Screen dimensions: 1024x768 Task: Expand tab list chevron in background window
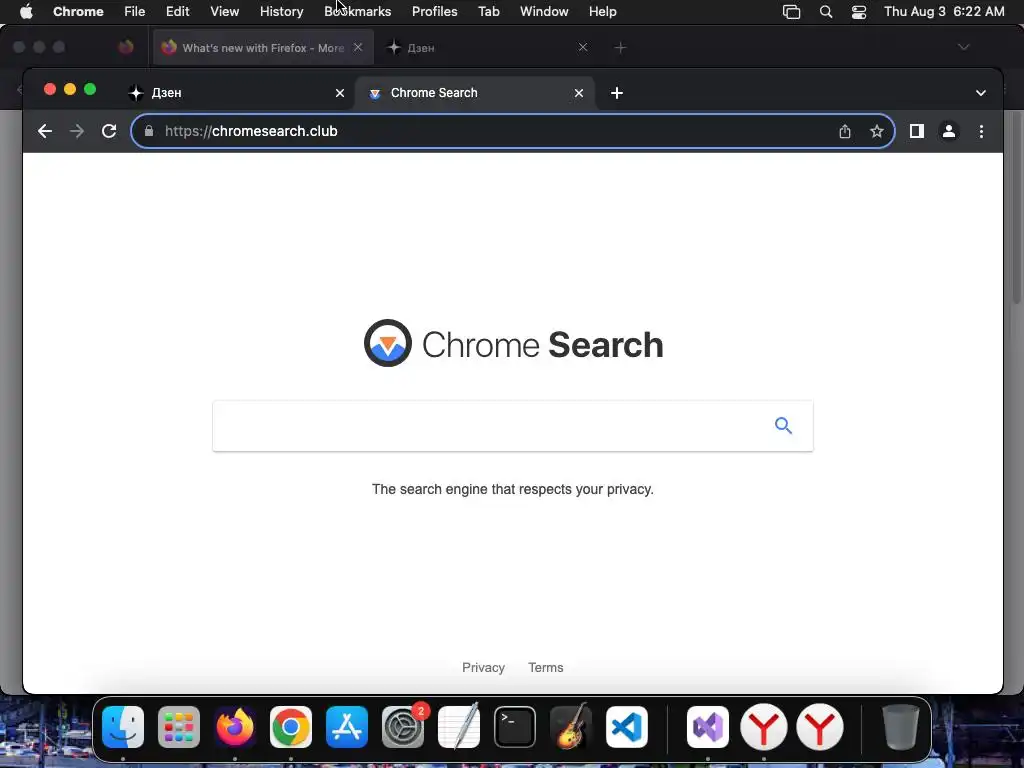963,47
